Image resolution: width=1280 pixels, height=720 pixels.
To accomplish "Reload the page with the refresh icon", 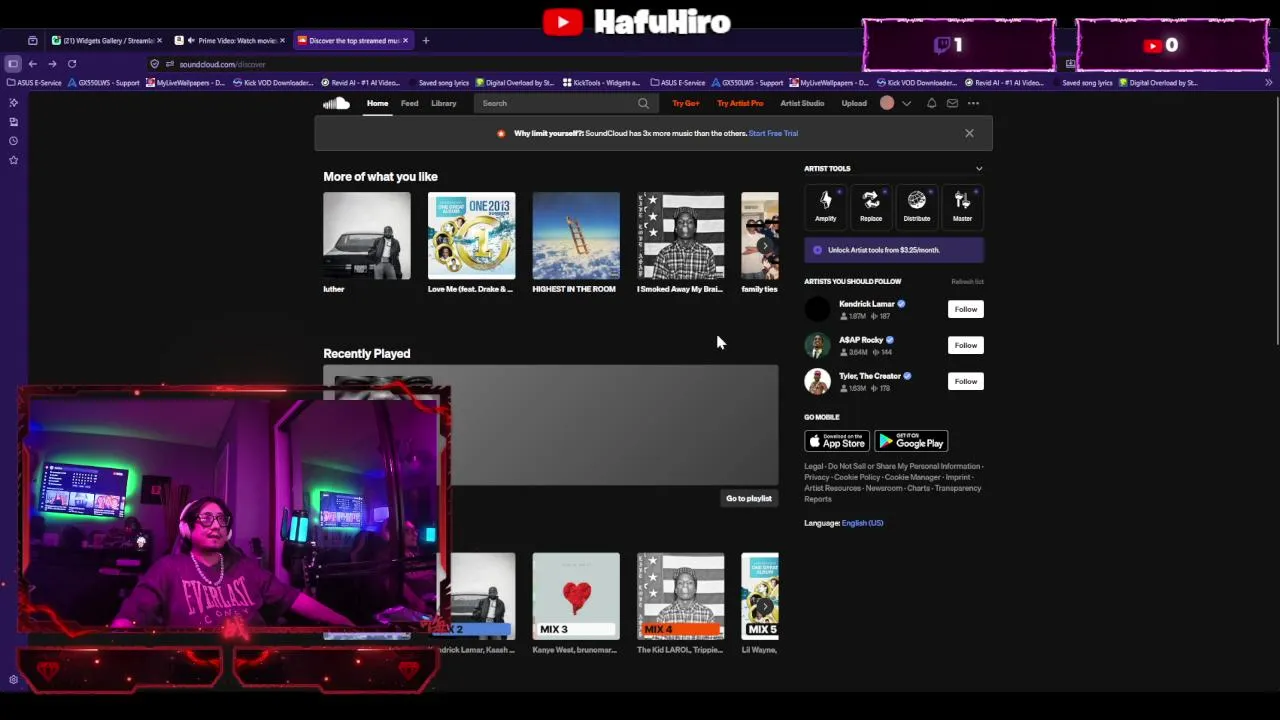I will coord(72,64).
